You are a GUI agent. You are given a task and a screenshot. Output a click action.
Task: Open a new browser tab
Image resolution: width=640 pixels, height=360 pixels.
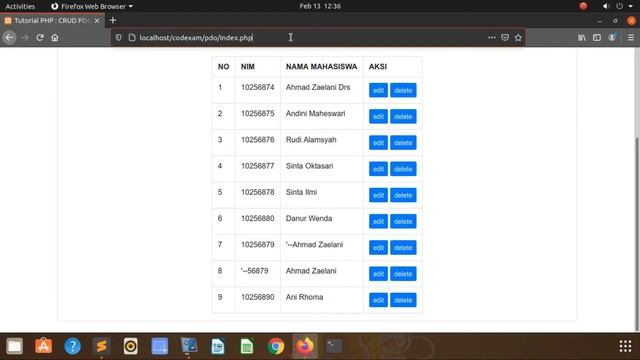113,20
